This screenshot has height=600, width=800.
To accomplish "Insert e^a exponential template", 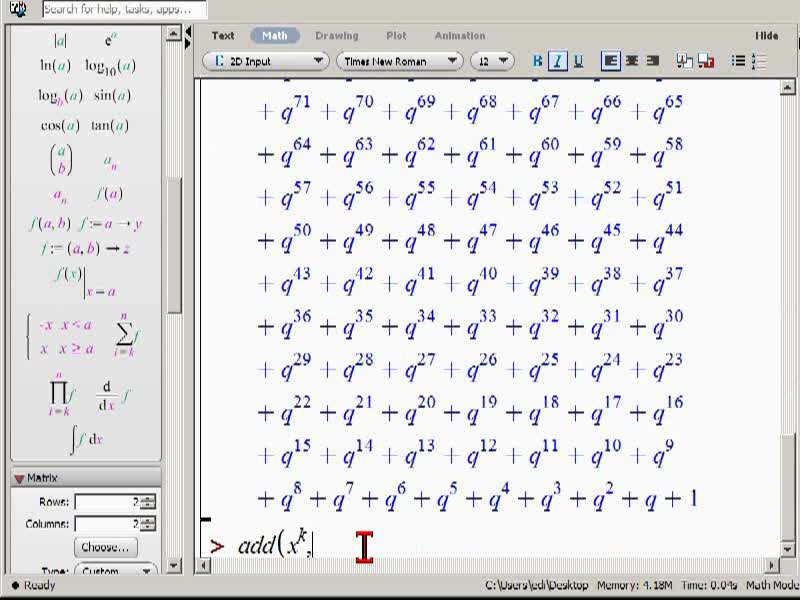I will [110, 40].
